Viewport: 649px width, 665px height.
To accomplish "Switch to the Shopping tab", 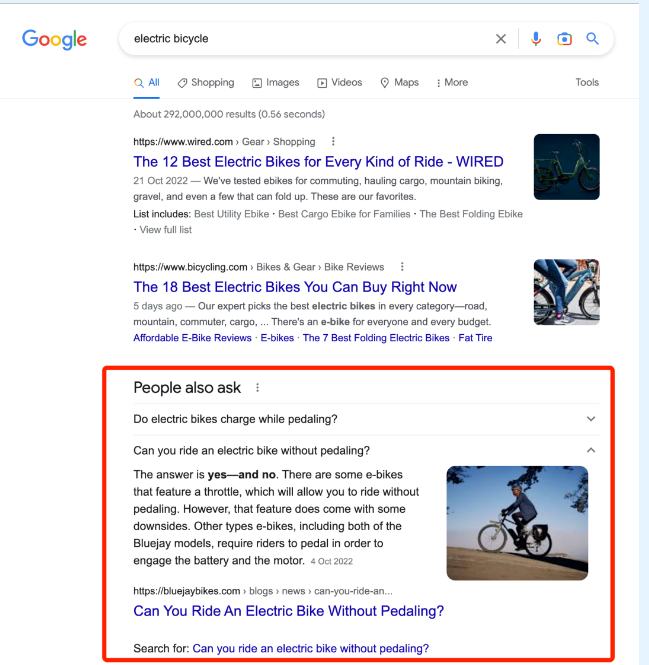I will click(x=206, y=83).
